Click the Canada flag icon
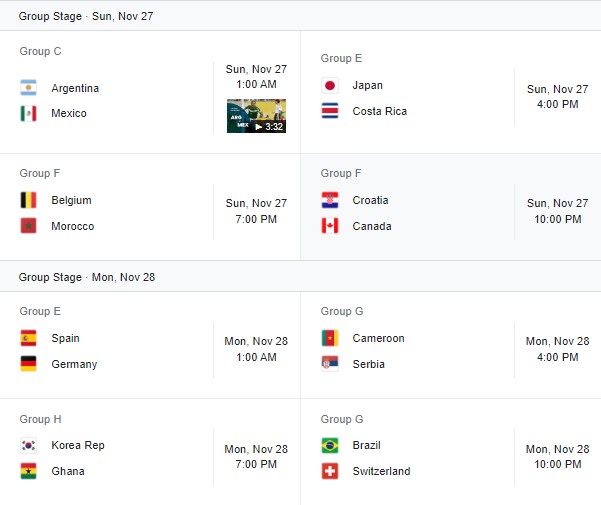This screenshot has height=505, width=601. [x=330, y=226]
